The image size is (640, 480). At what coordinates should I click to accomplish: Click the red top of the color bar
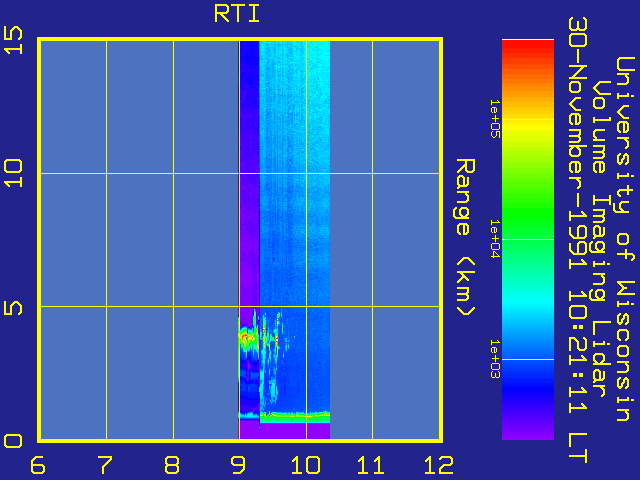click(528, 49)
